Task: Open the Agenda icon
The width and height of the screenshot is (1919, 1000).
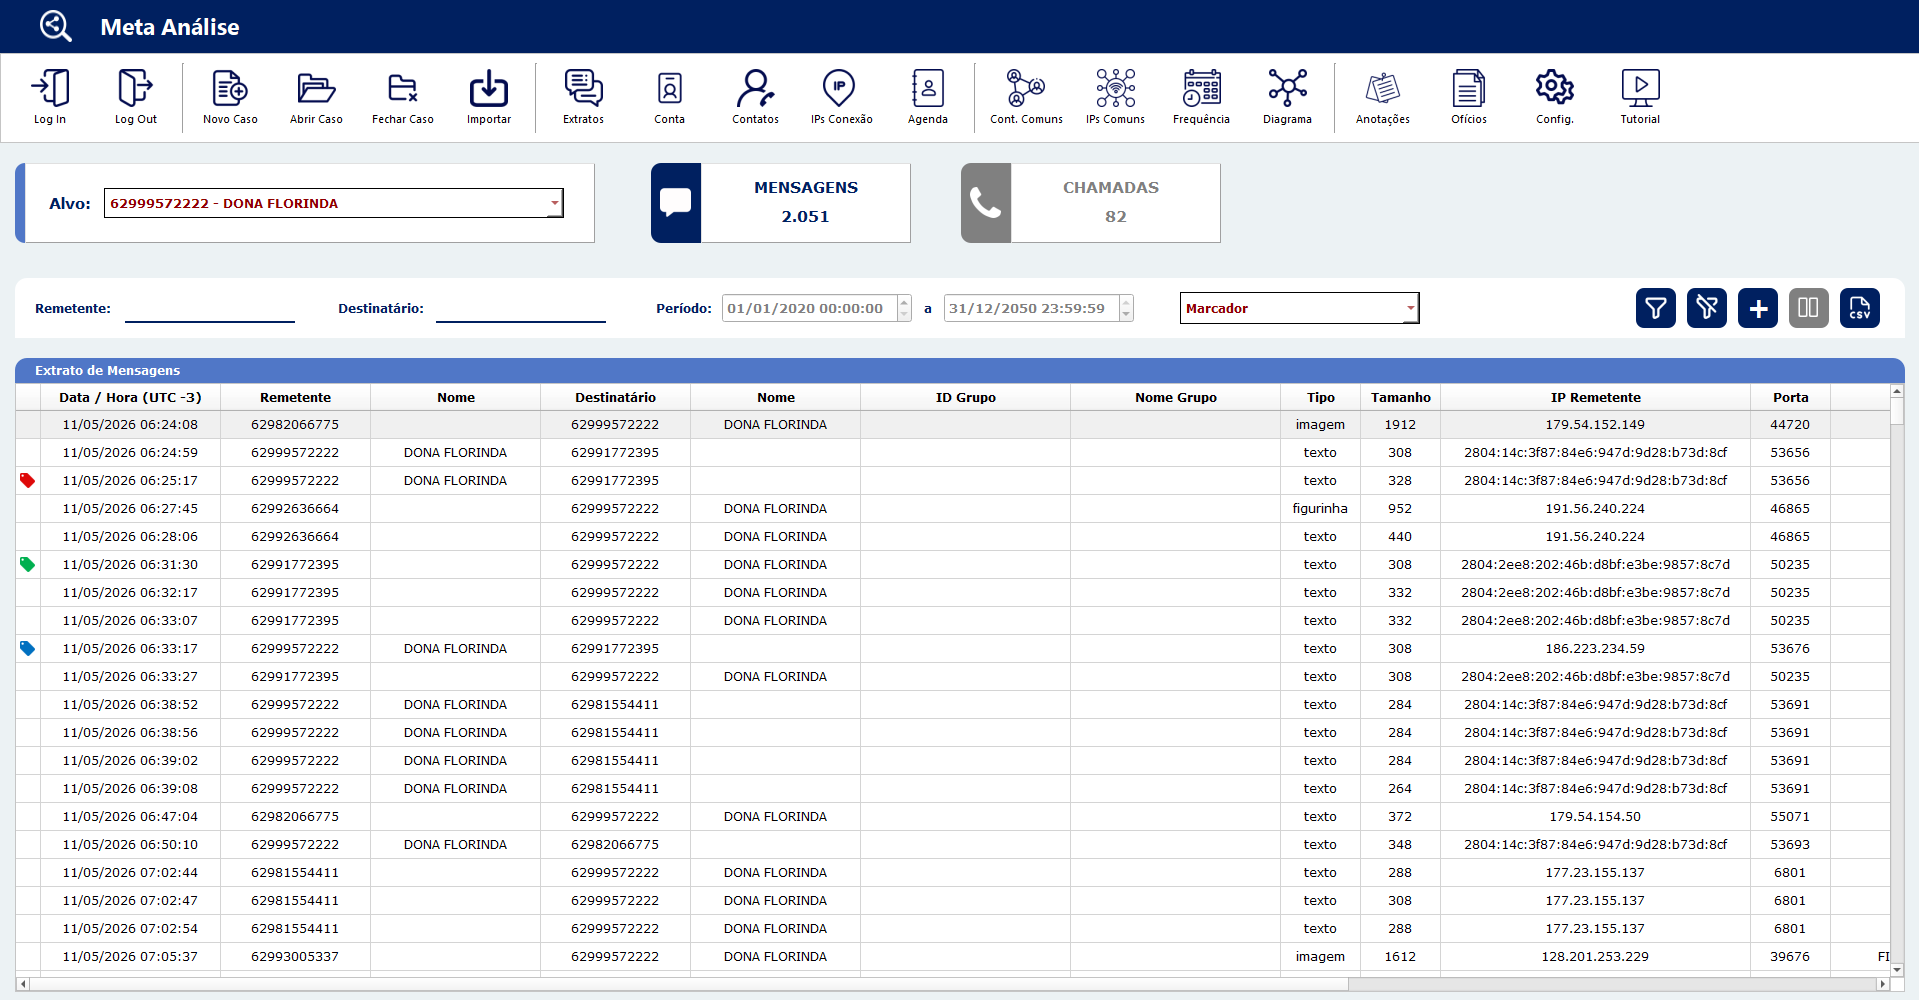Action: 928,96
